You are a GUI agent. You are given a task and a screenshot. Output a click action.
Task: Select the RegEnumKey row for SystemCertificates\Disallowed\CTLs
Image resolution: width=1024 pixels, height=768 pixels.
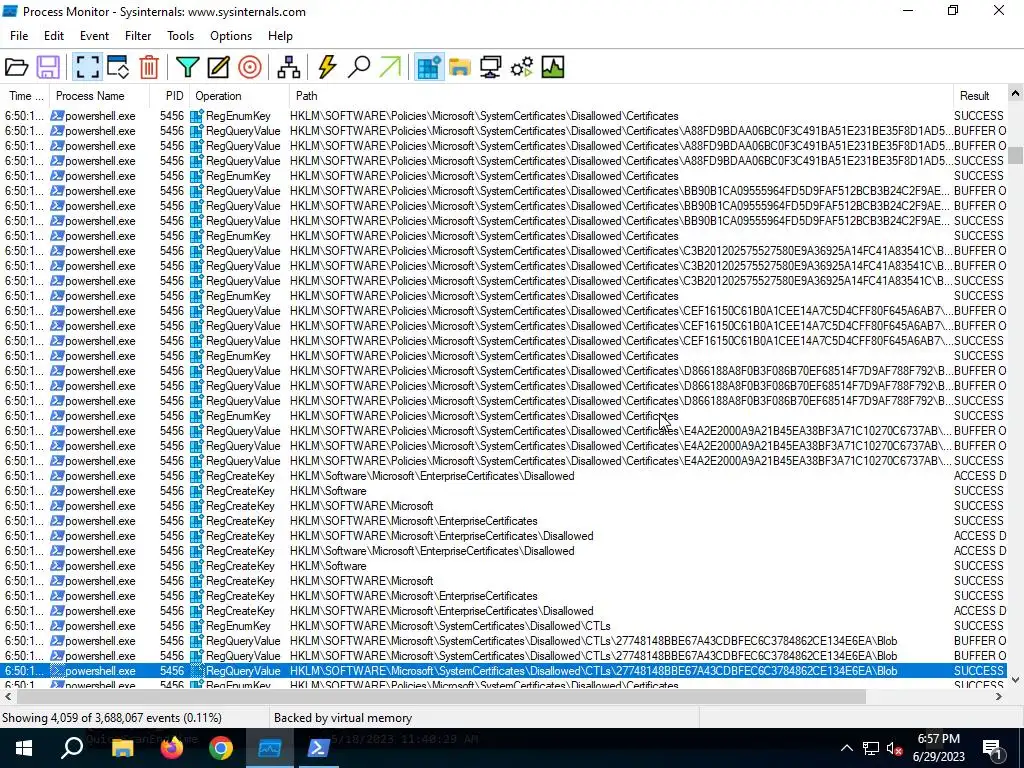(x=504, y=626)
